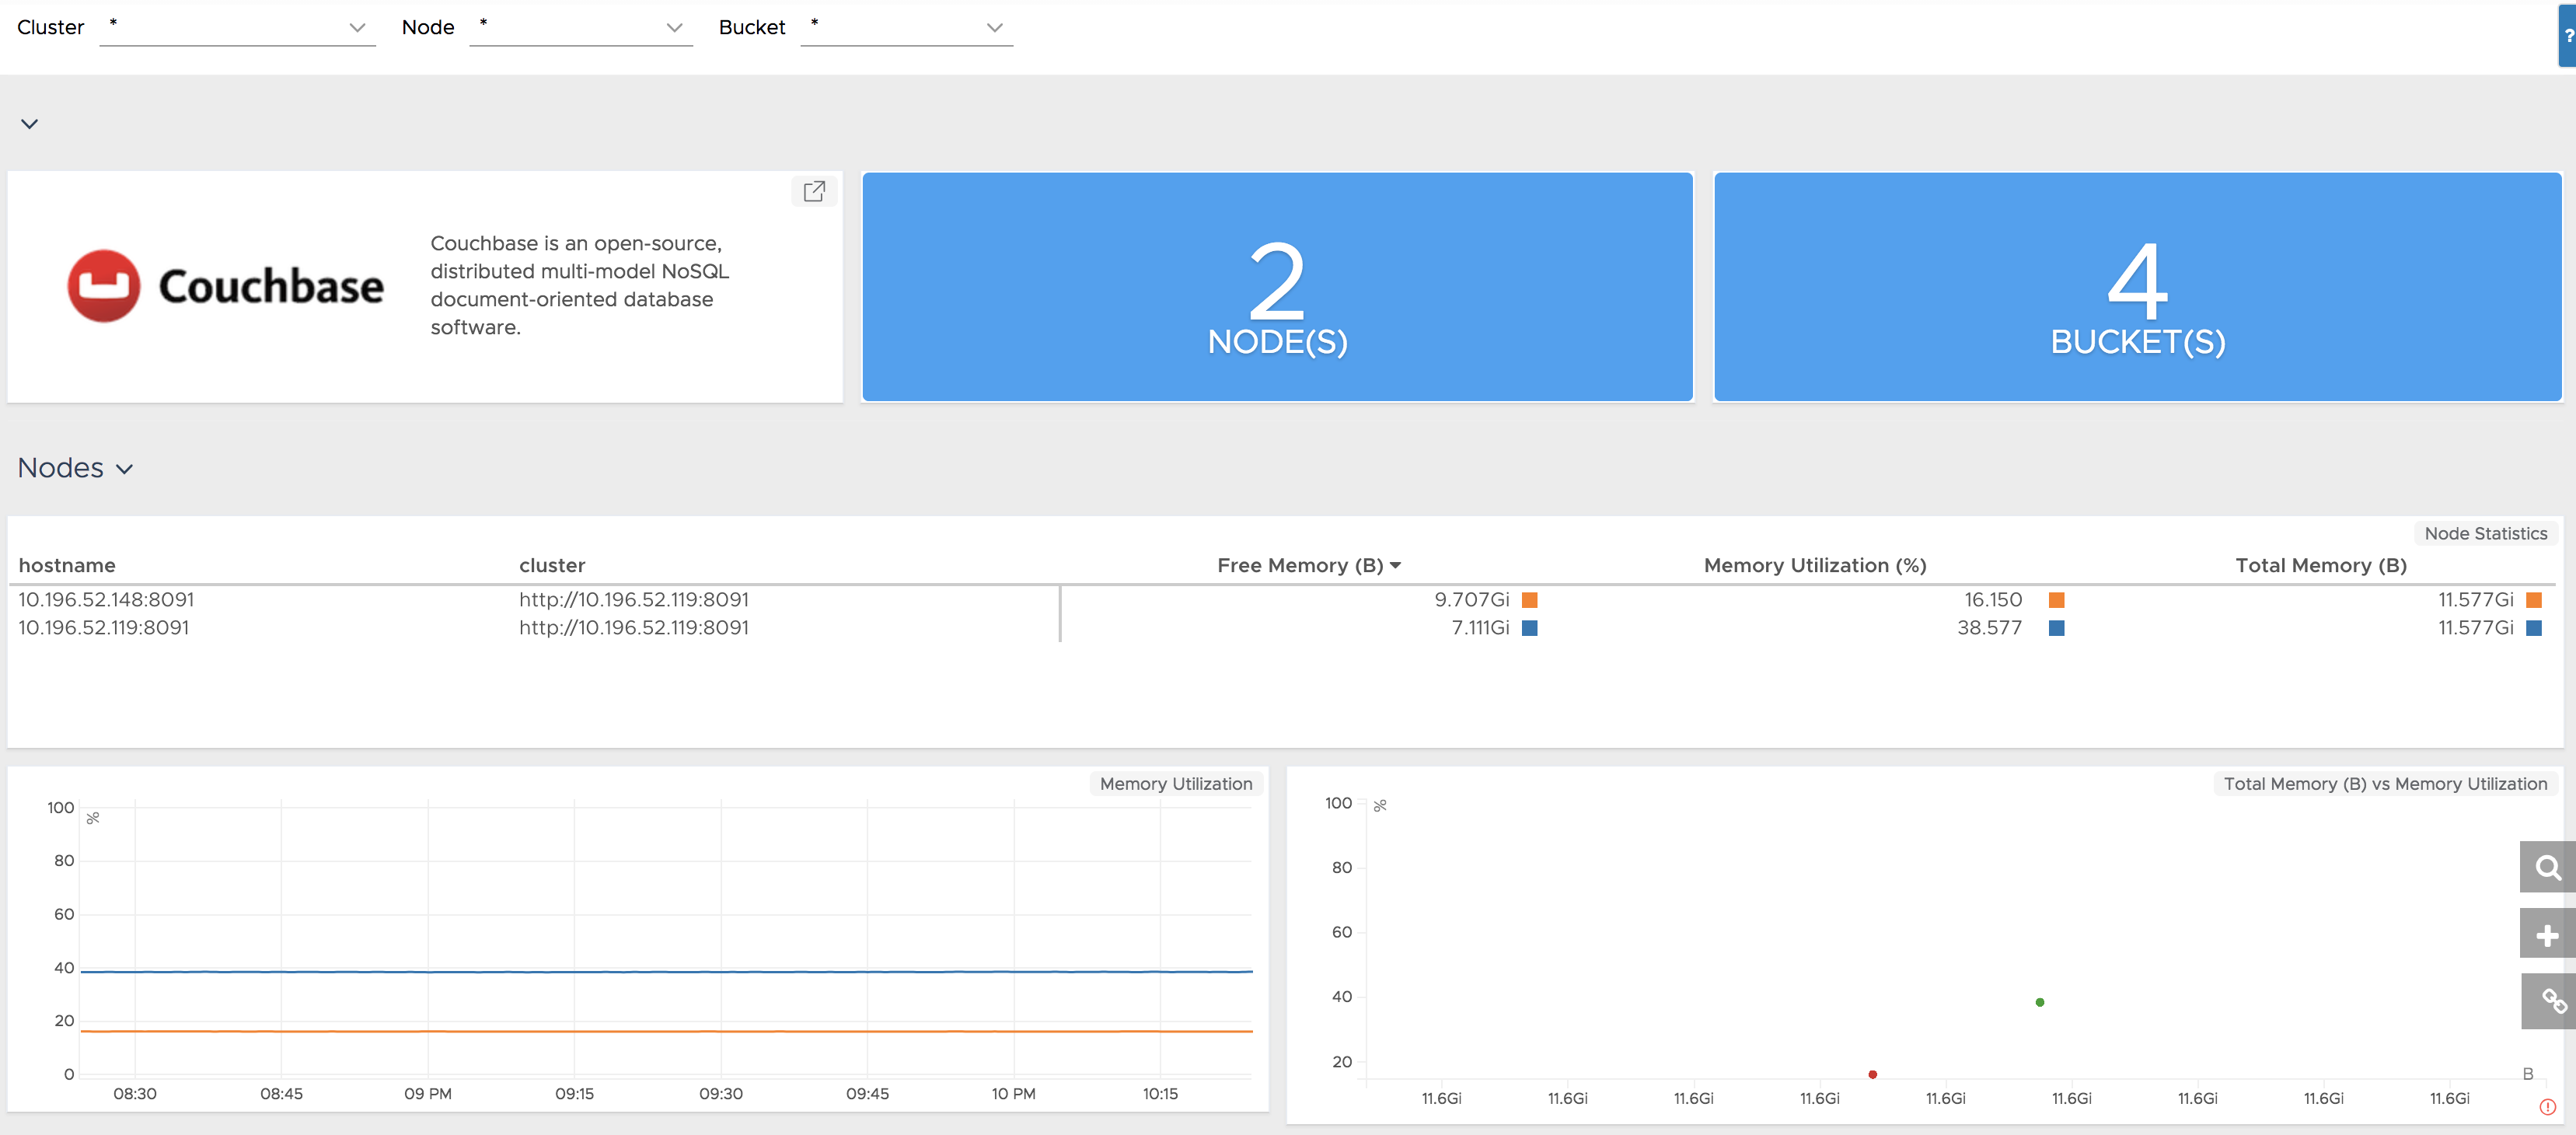Click the magnifier search icon on right edge
The height and width of the screenshot is (1135, 2576).
tap(2547, 867)
